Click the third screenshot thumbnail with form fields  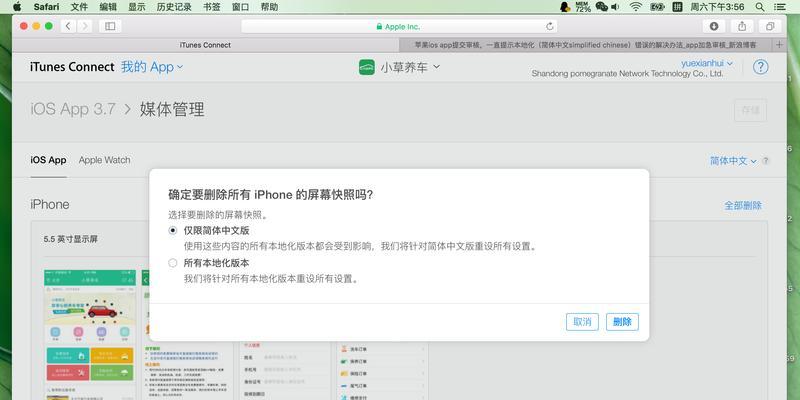coord(284,370)
